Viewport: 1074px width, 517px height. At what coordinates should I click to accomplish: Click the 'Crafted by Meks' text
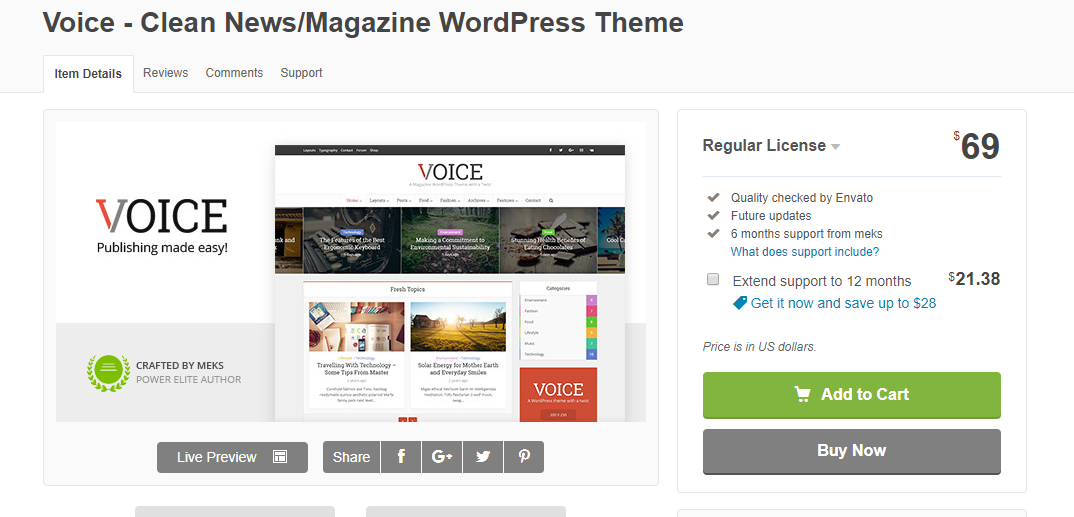[179, 366]
